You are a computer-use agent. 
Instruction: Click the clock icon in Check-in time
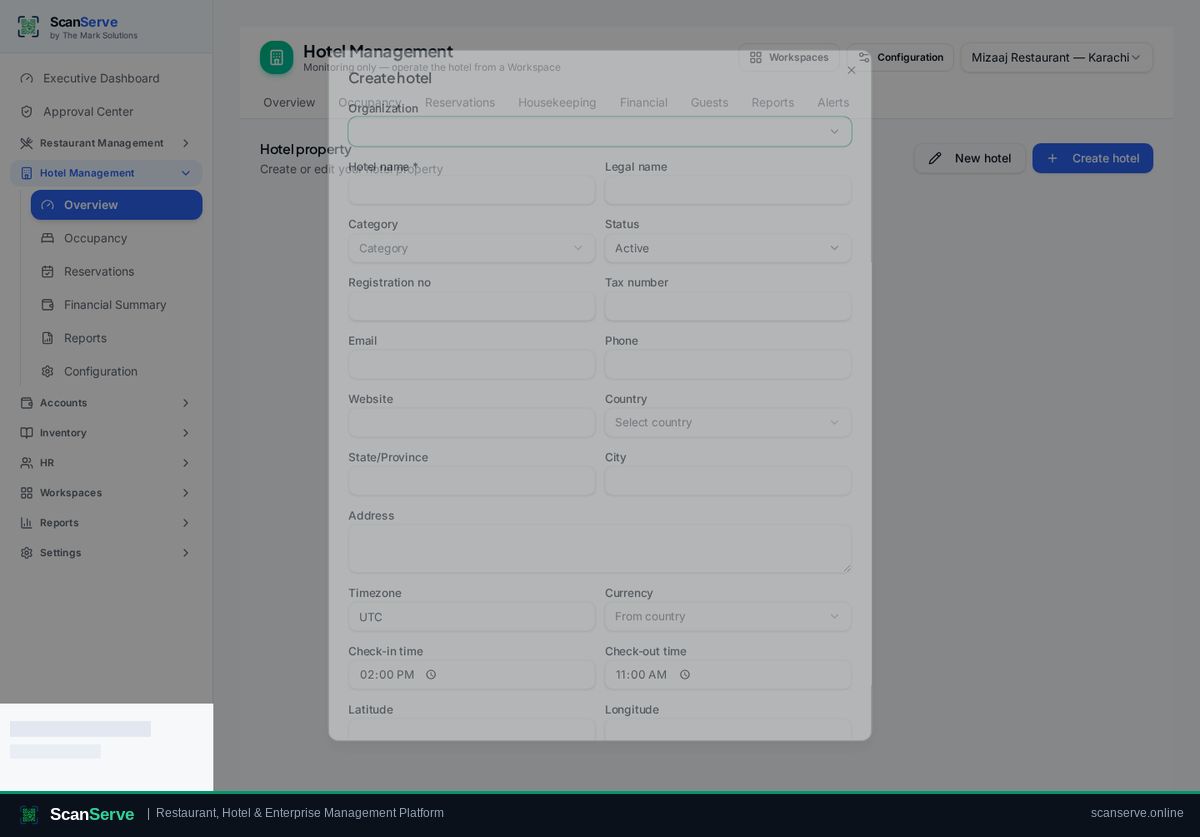point(431,675)
